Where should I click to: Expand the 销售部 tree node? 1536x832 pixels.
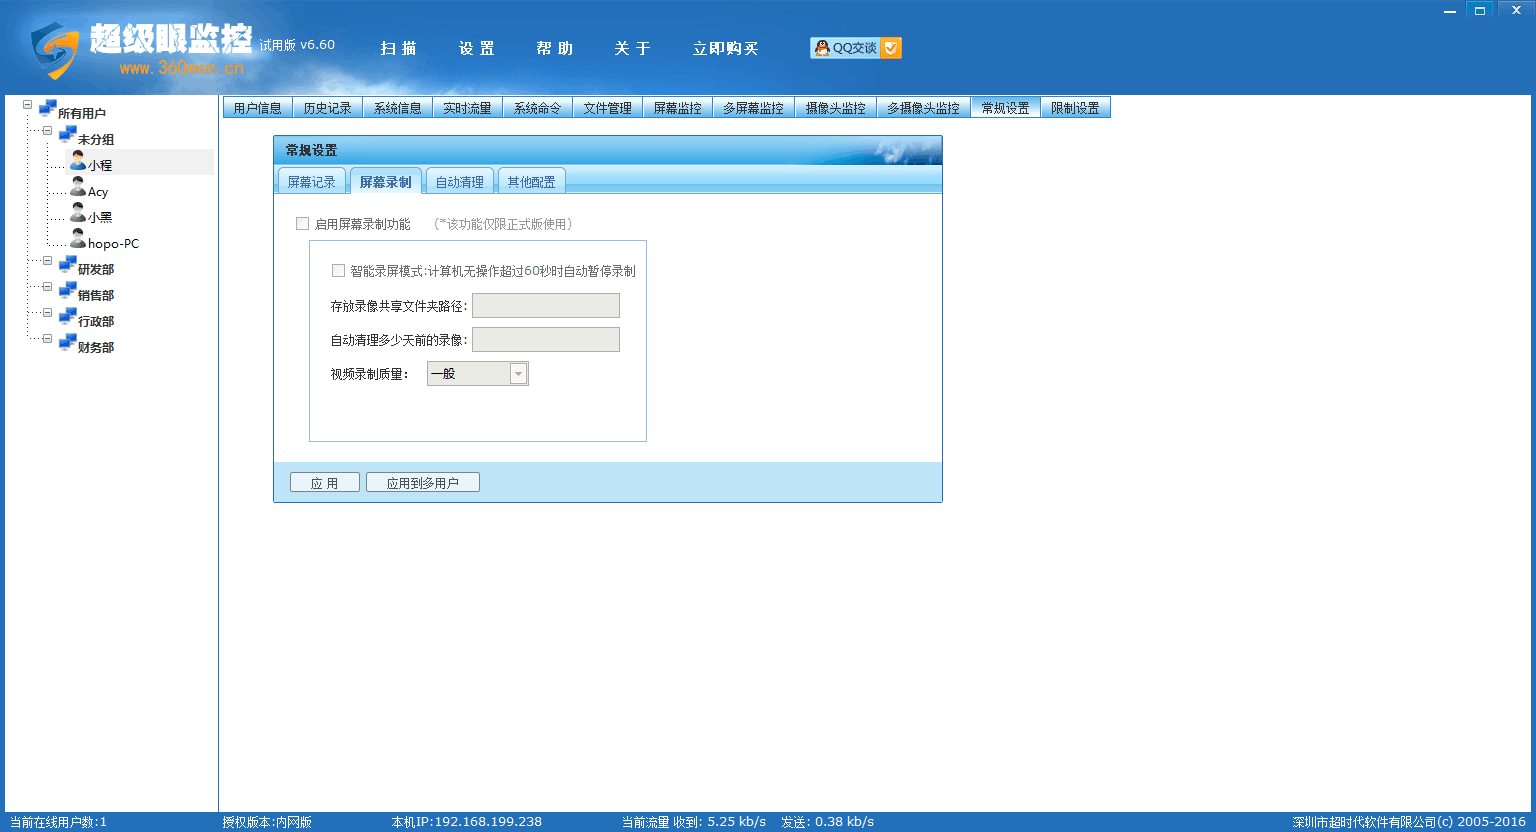47,287
